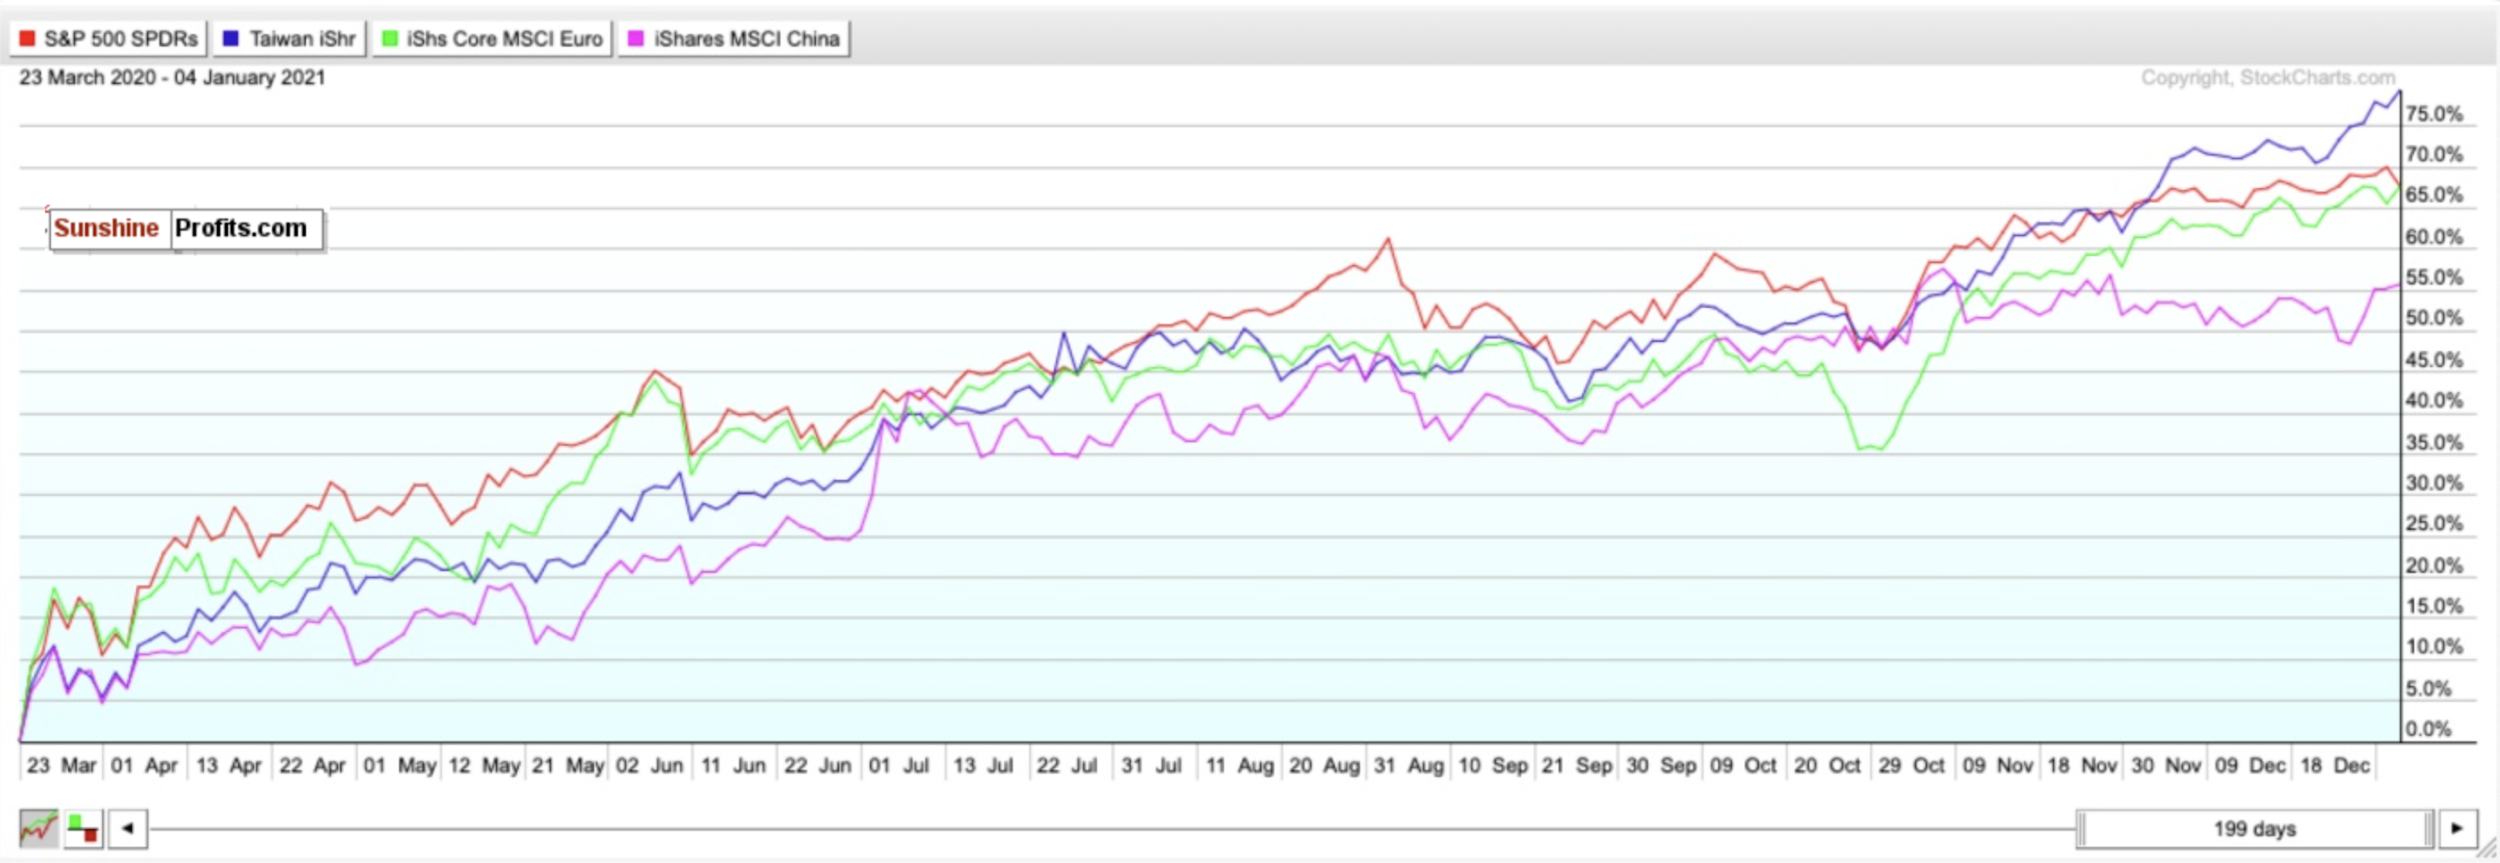This screenshot has height=863, width=2500.
Task: Click the Copyright StockCharts.com text
Action: click(2268, 78)
